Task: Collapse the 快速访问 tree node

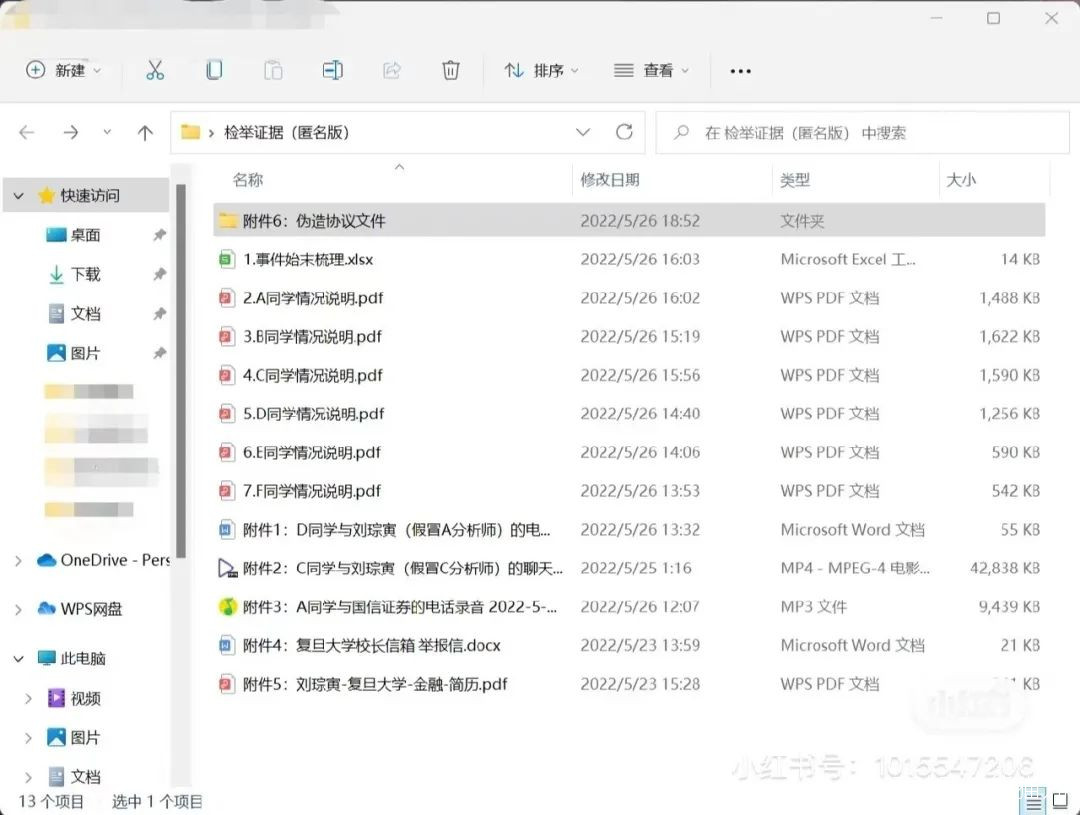Action: click(19, 196)
